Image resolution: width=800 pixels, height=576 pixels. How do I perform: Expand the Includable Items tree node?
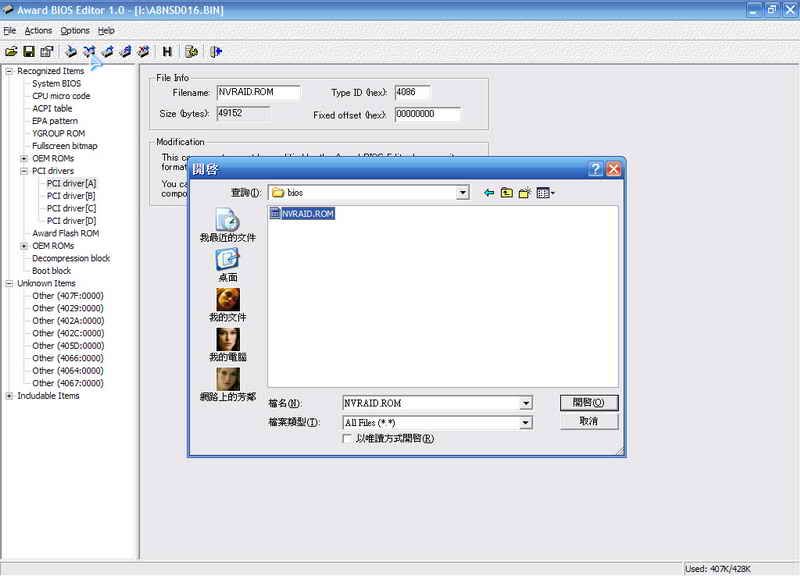[x=10, y=396]
